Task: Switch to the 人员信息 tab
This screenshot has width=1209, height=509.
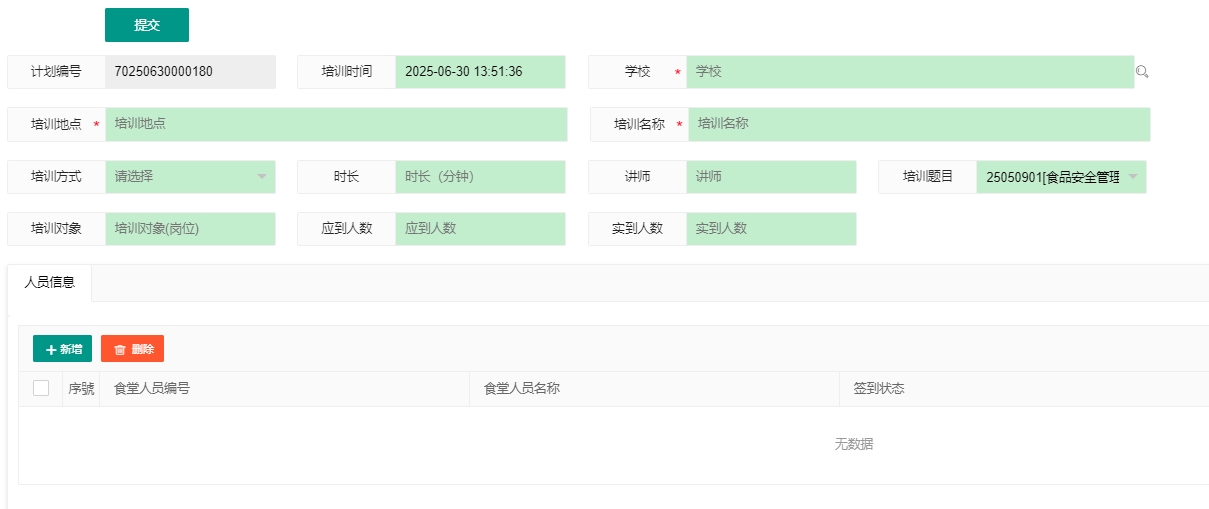Action: click(49, 283)
